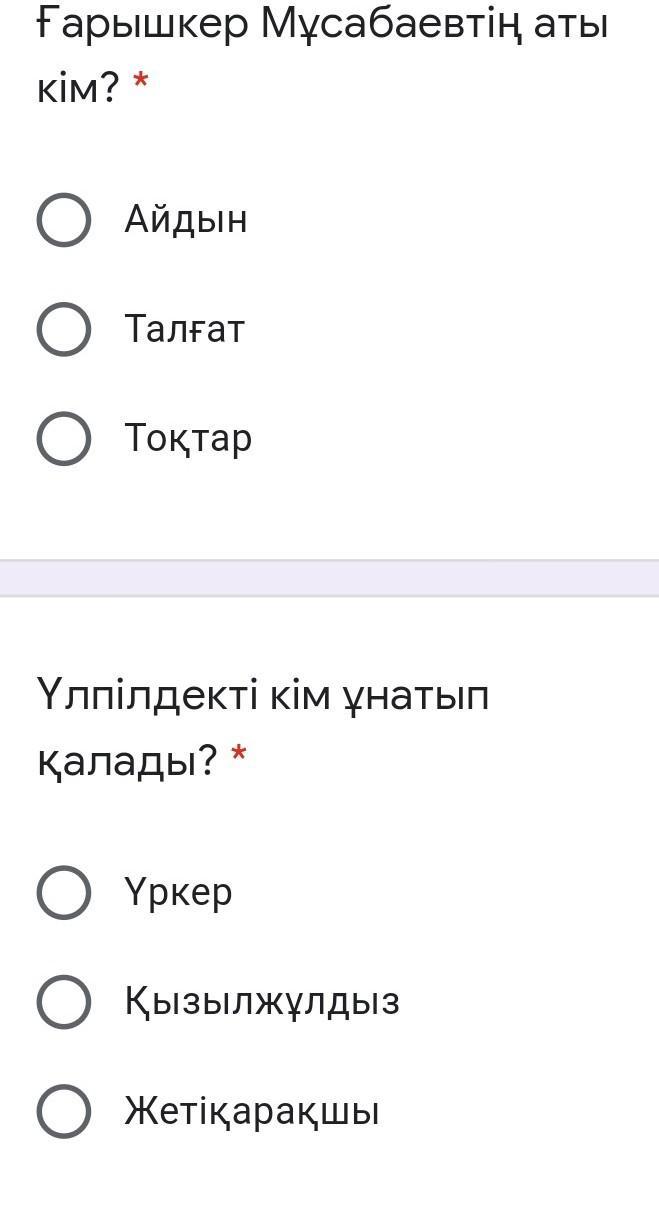Screen dimensions: 659x1227
Task: Click the Қызылжұлдыз option label text
Action: tap(262, 1002)
